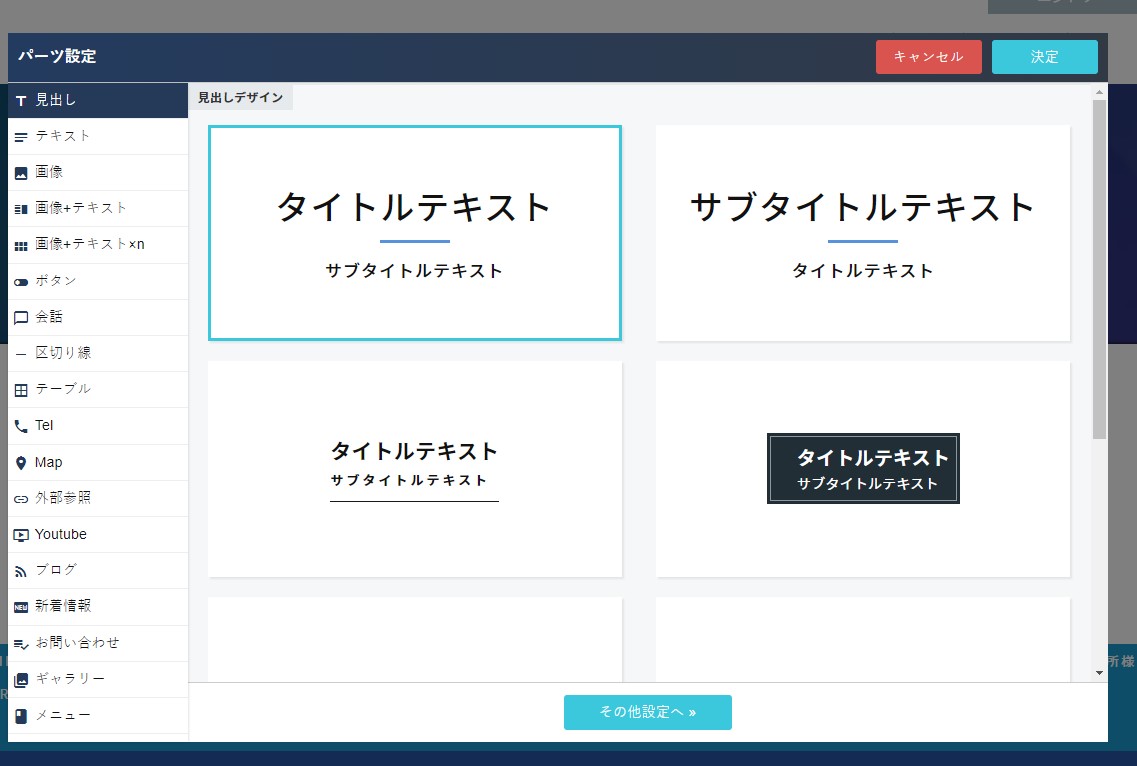Click the その他設定へ button

click(647, 712)
